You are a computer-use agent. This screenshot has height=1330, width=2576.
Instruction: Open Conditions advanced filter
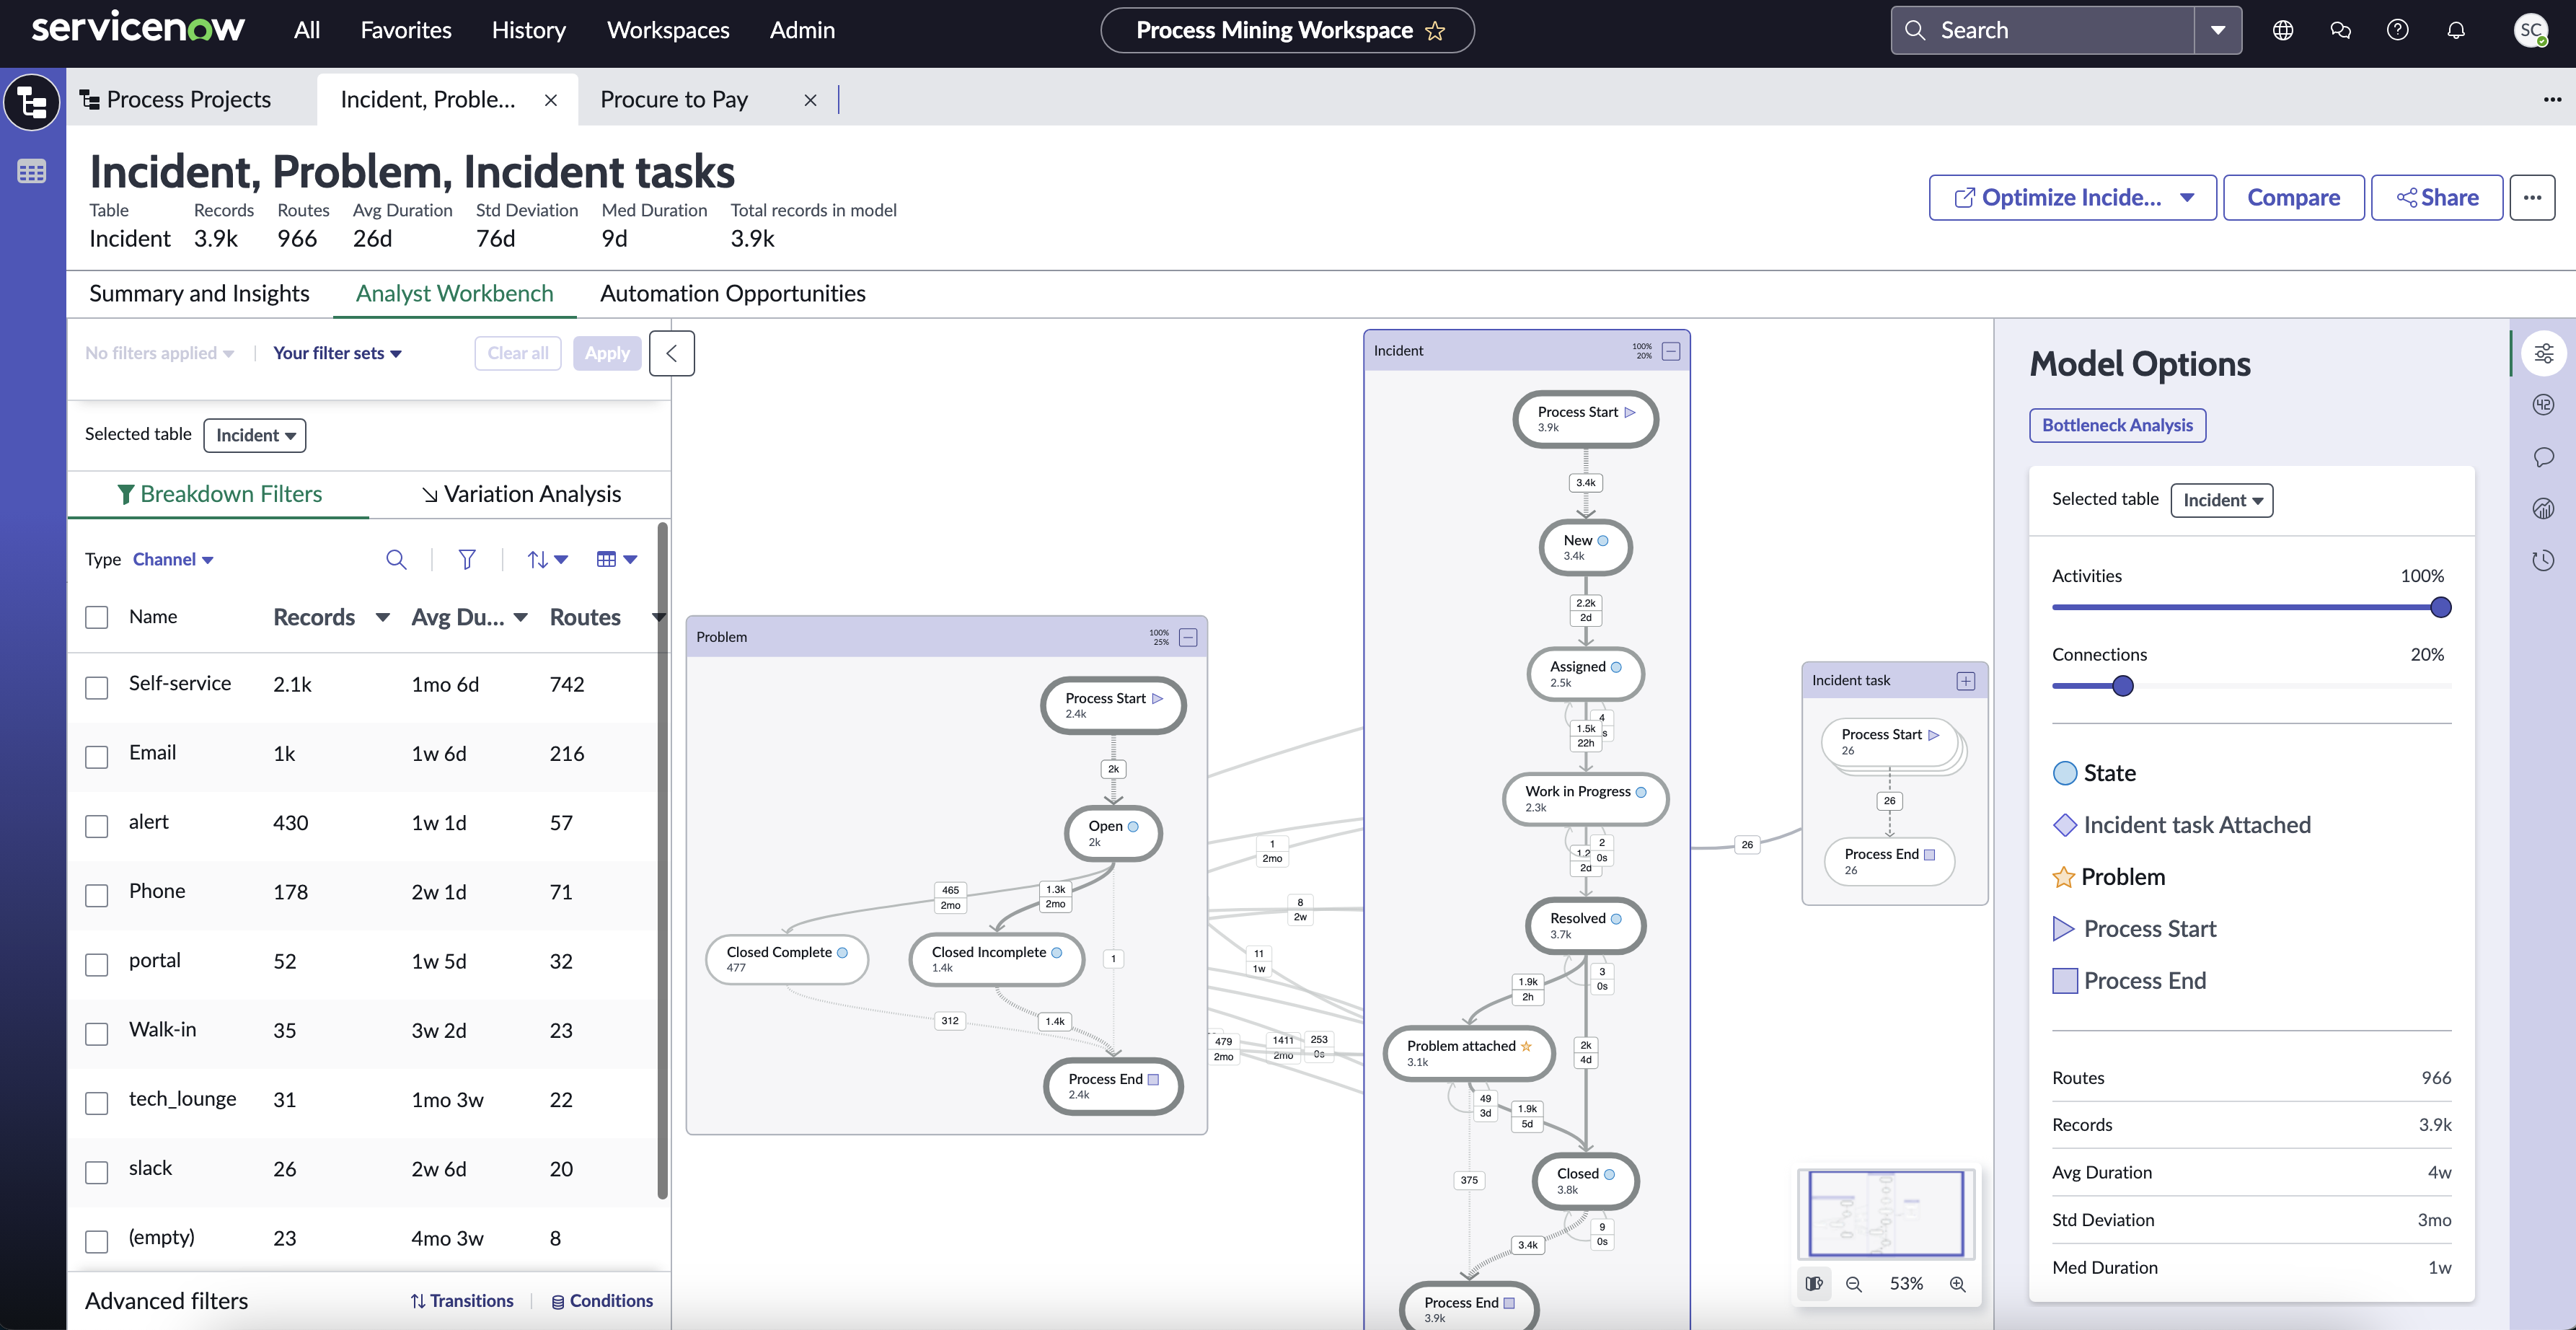[x=602, y=1300]
